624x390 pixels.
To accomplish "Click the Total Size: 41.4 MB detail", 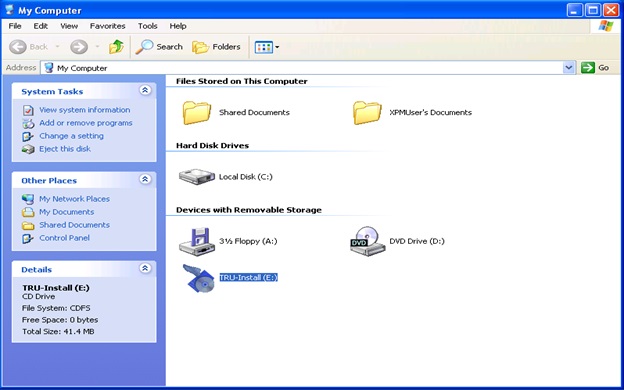I will click(x=58, y=332).
